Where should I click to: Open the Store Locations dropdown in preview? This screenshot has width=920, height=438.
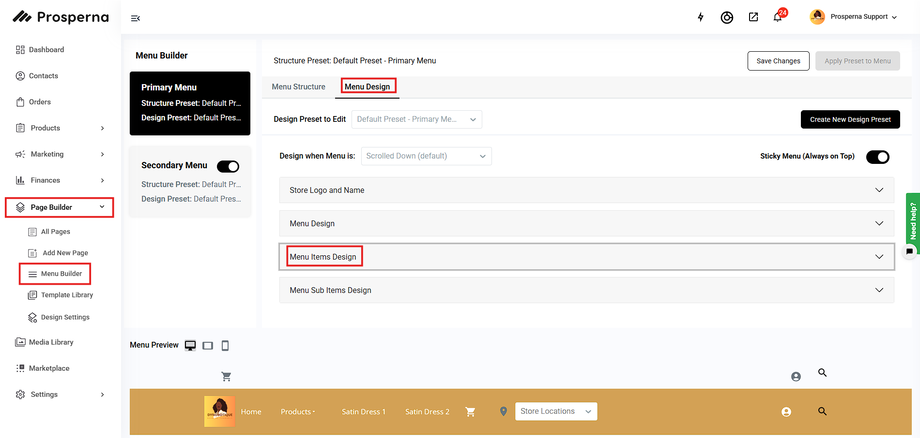click(x=556, y=411)
